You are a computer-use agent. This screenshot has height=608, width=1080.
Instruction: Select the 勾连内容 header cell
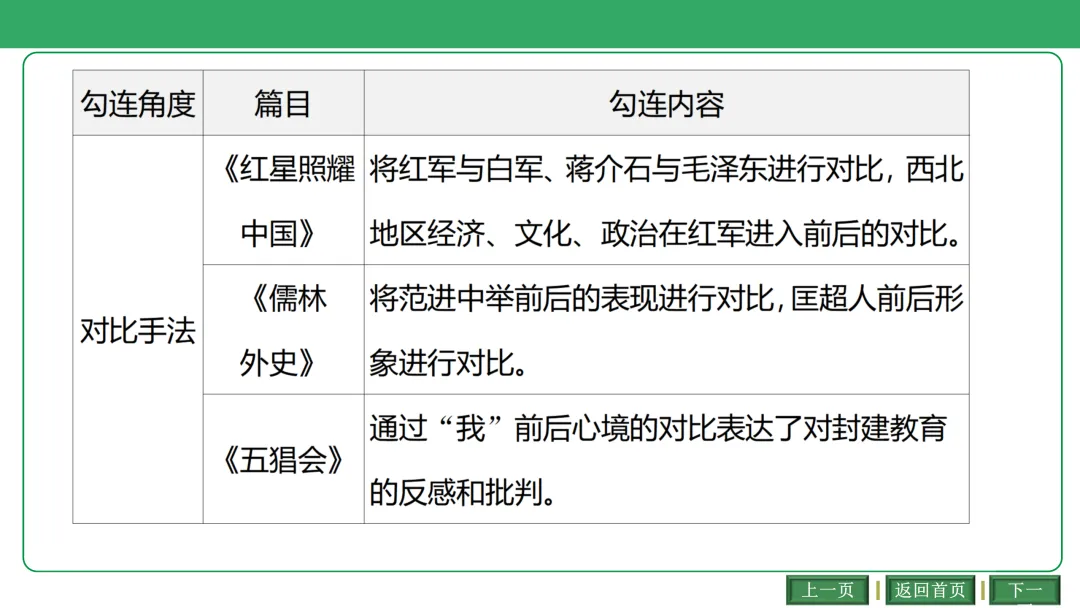coord(666,103)
